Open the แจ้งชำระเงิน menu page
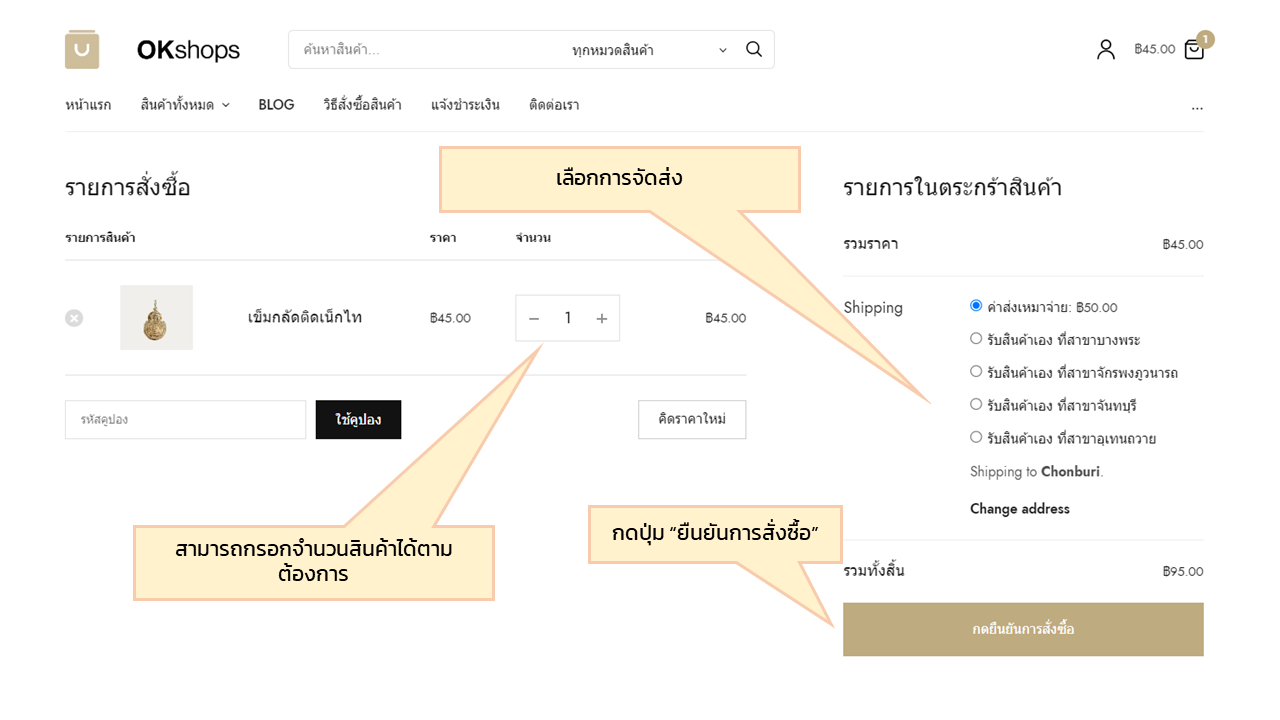The image size is (1280, 720). (465, 105)
